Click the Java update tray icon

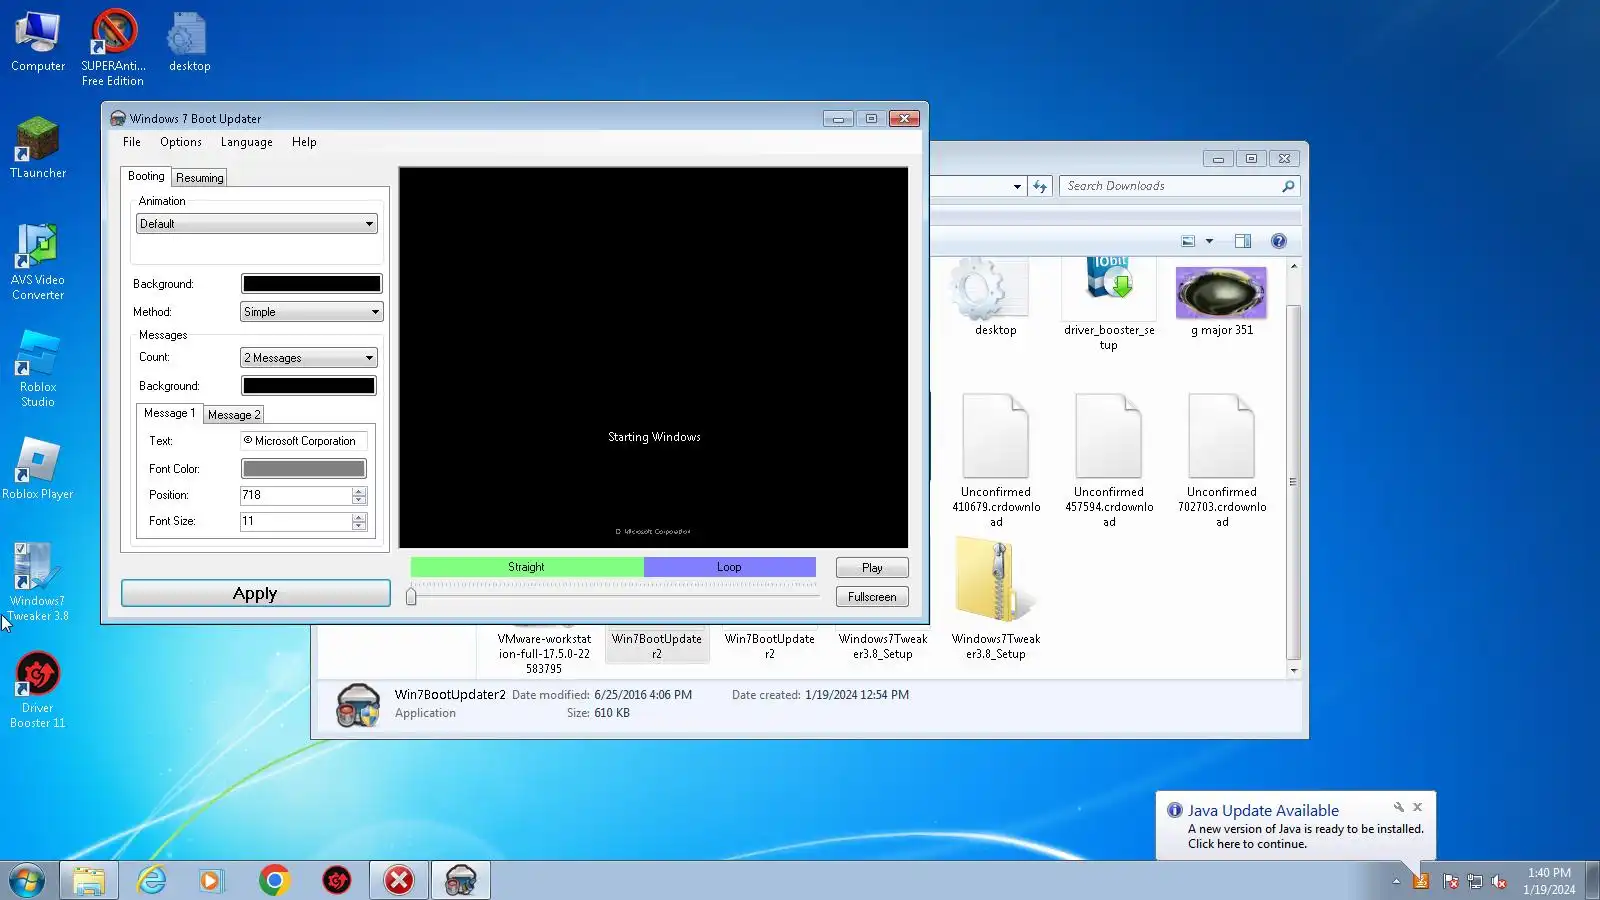[1421, 881]
